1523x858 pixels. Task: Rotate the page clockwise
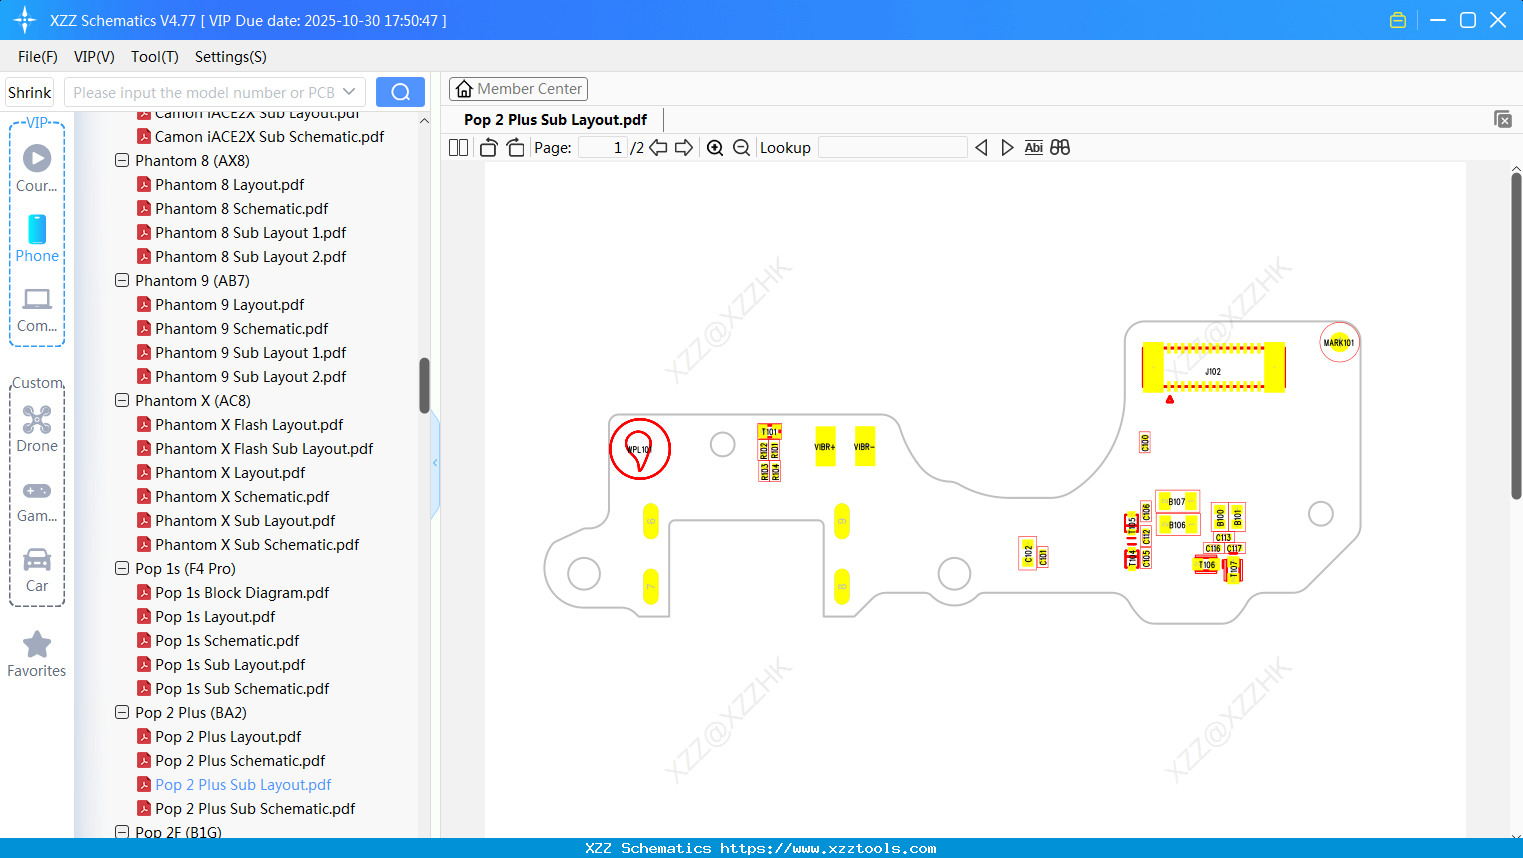pos(515,147)
